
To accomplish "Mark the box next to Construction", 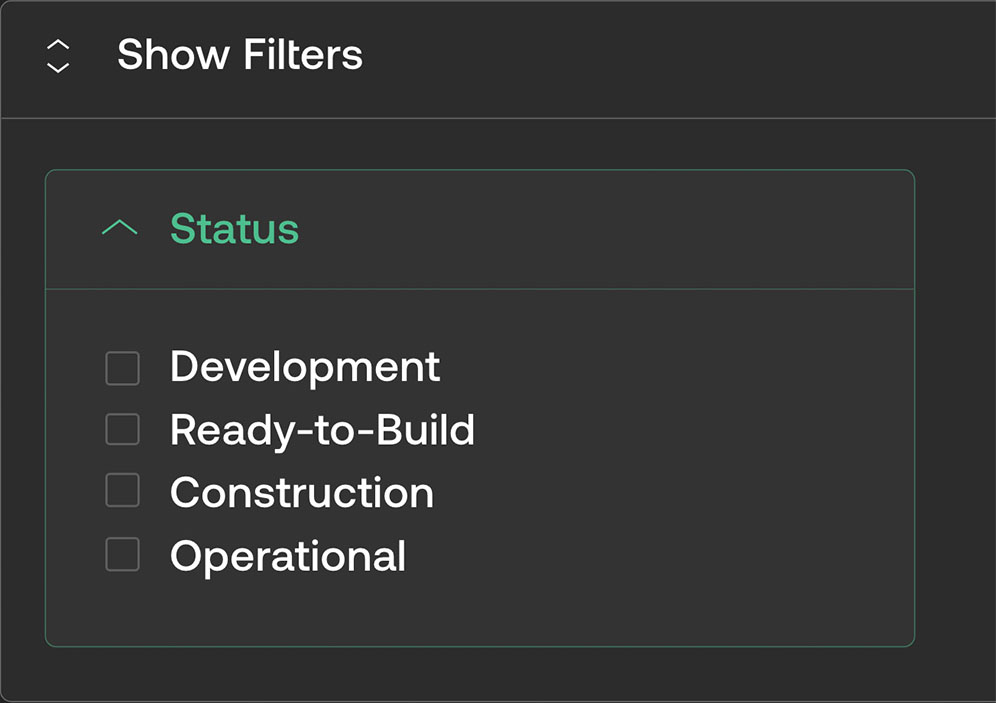I will pyautogui.click(x=122, y=491).
